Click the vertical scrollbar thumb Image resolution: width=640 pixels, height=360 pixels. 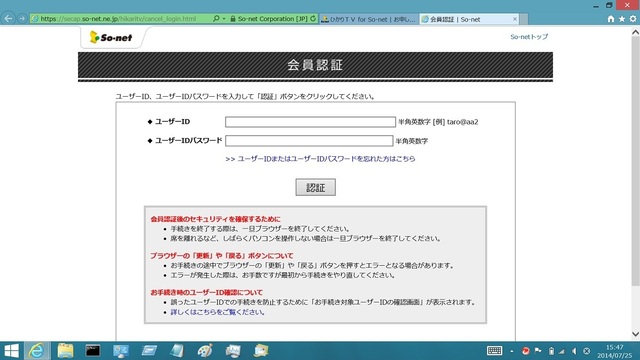pyautogui.click(x=635, y=161)
